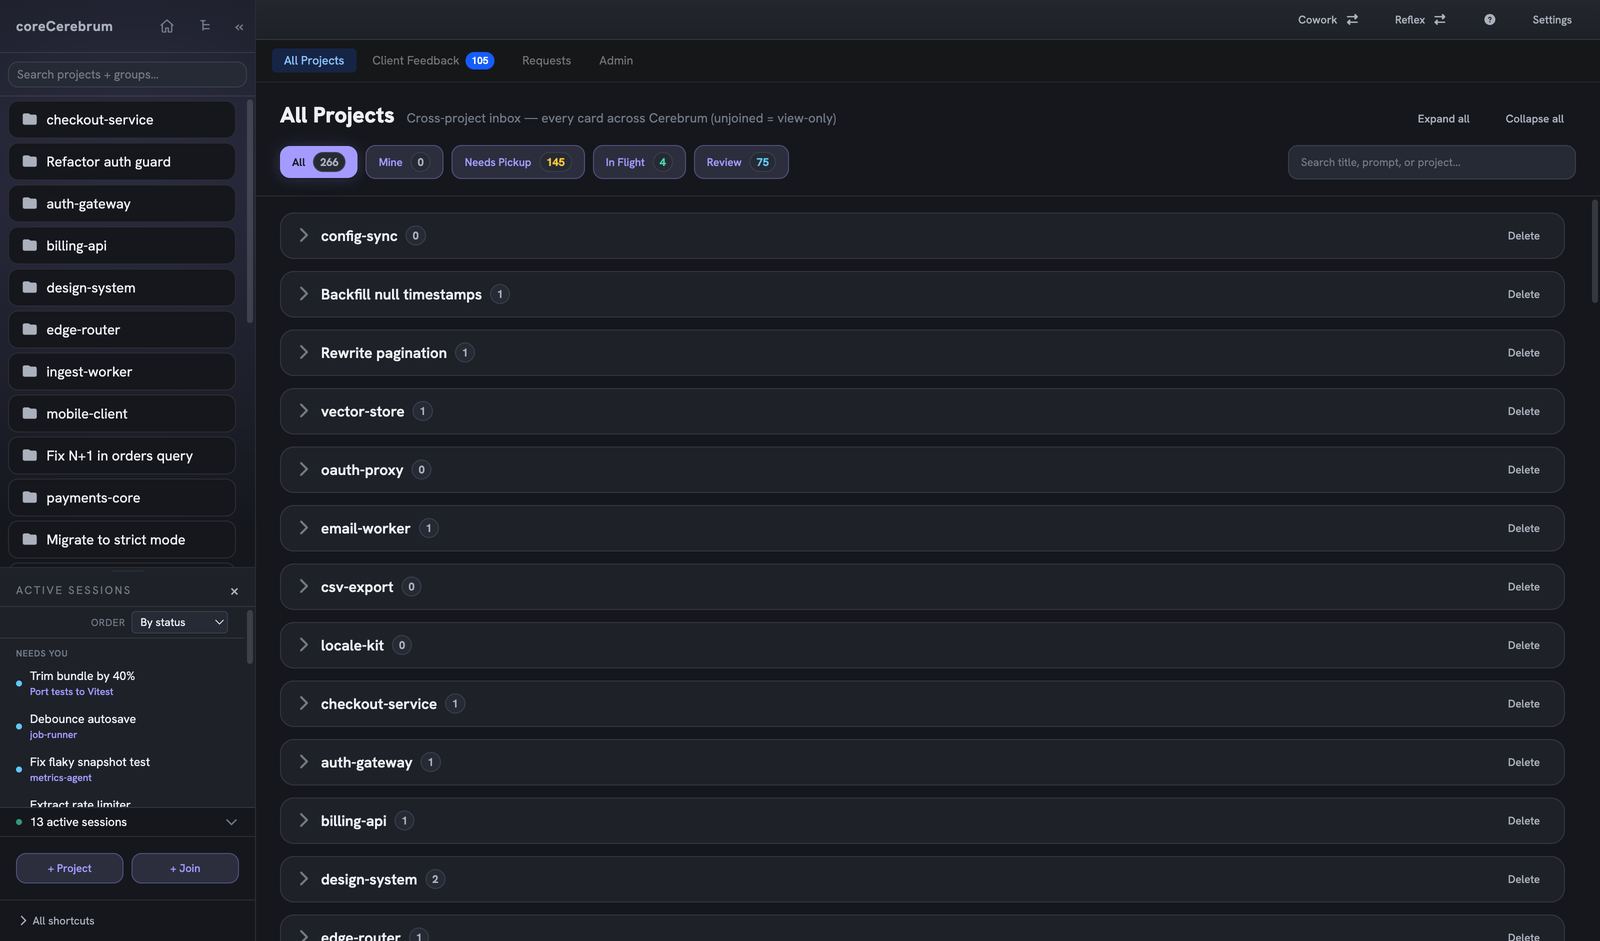Image resolution: width=1600 pixels, height=941 pixels.
Task: Open the home icon in sidebar header
Action: (167, 26)
